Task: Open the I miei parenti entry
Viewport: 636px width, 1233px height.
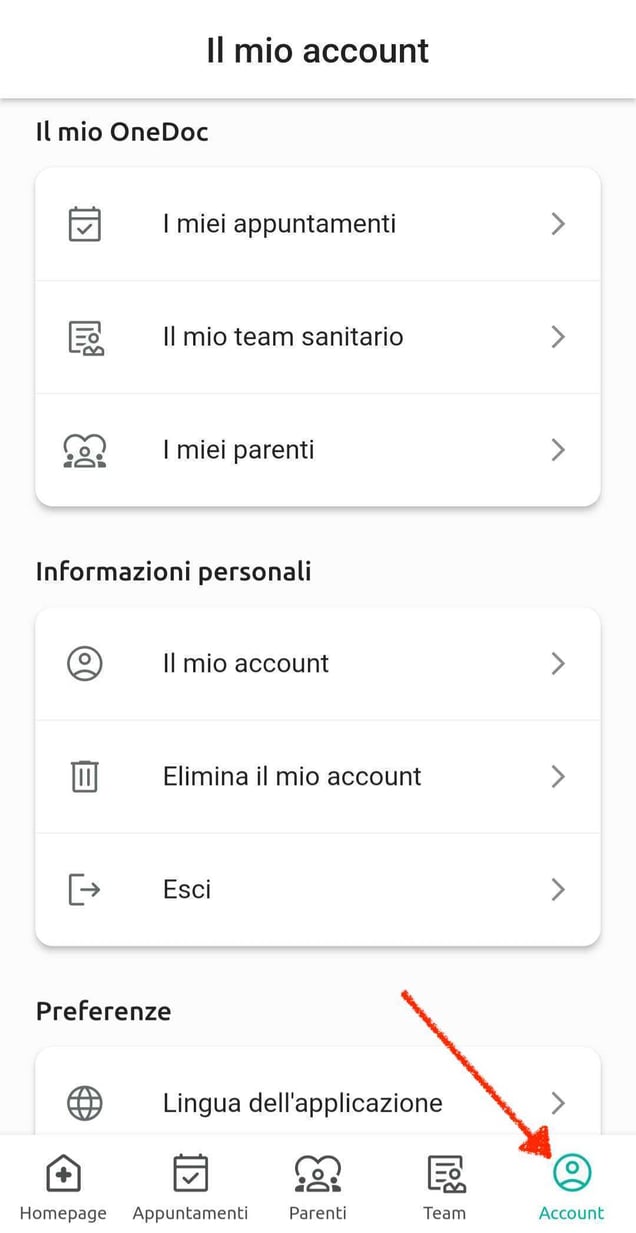Action: coord(238,450)
